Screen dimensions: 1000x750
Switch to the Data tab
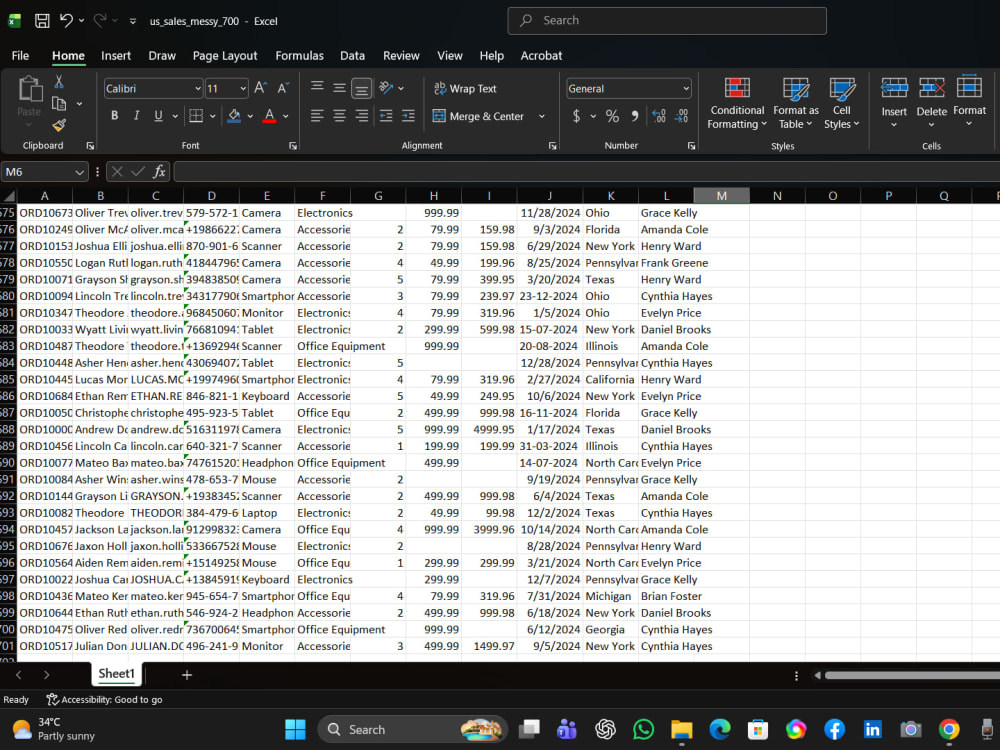[x=352, y=55]
